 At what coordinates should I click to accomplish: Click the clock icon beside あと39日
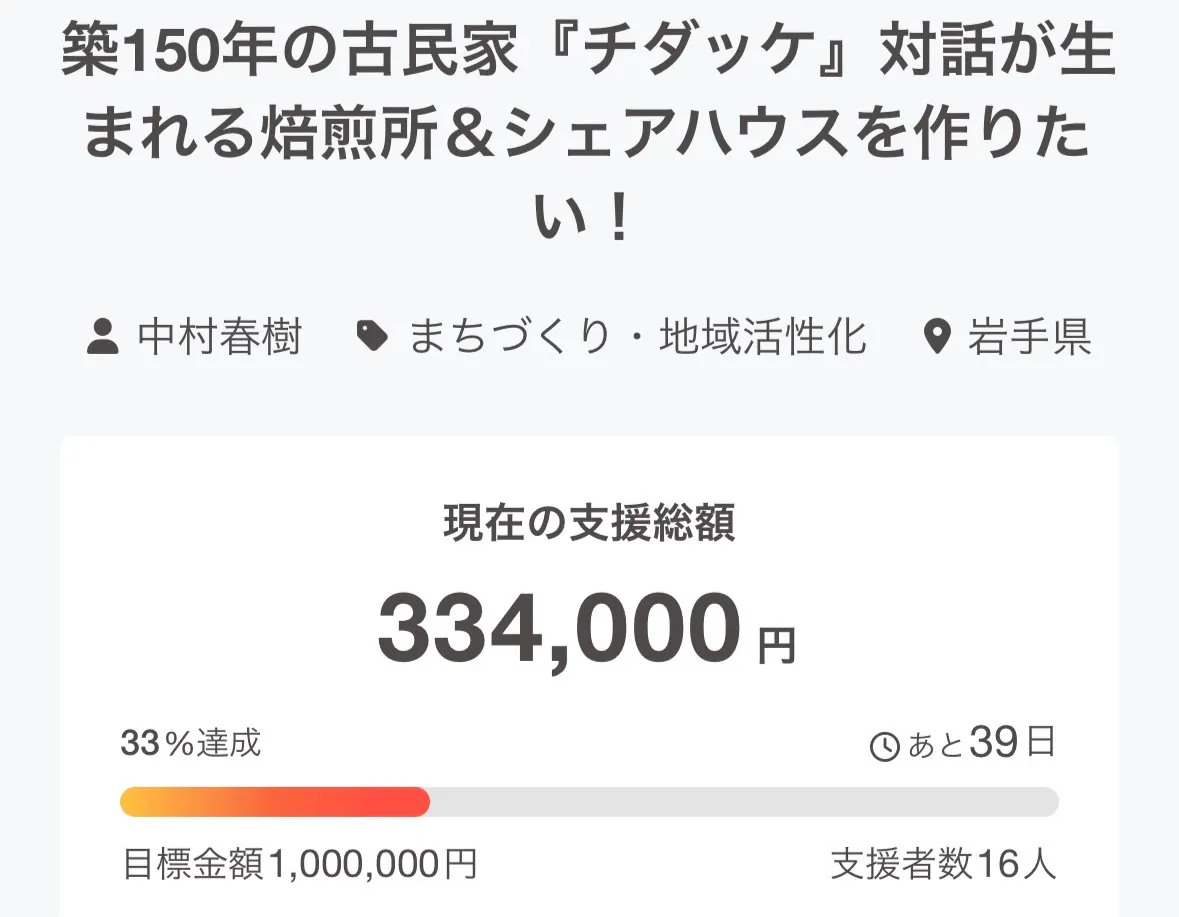point(885,746)
